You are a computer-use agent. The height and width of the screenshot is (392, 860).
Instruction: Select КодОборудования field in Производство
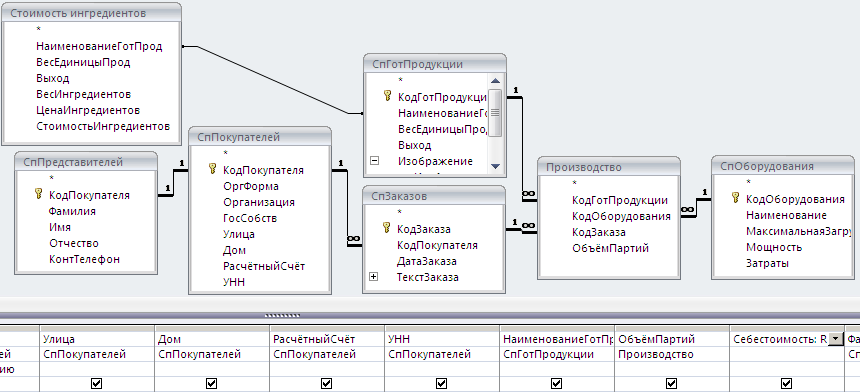(621, 216)
